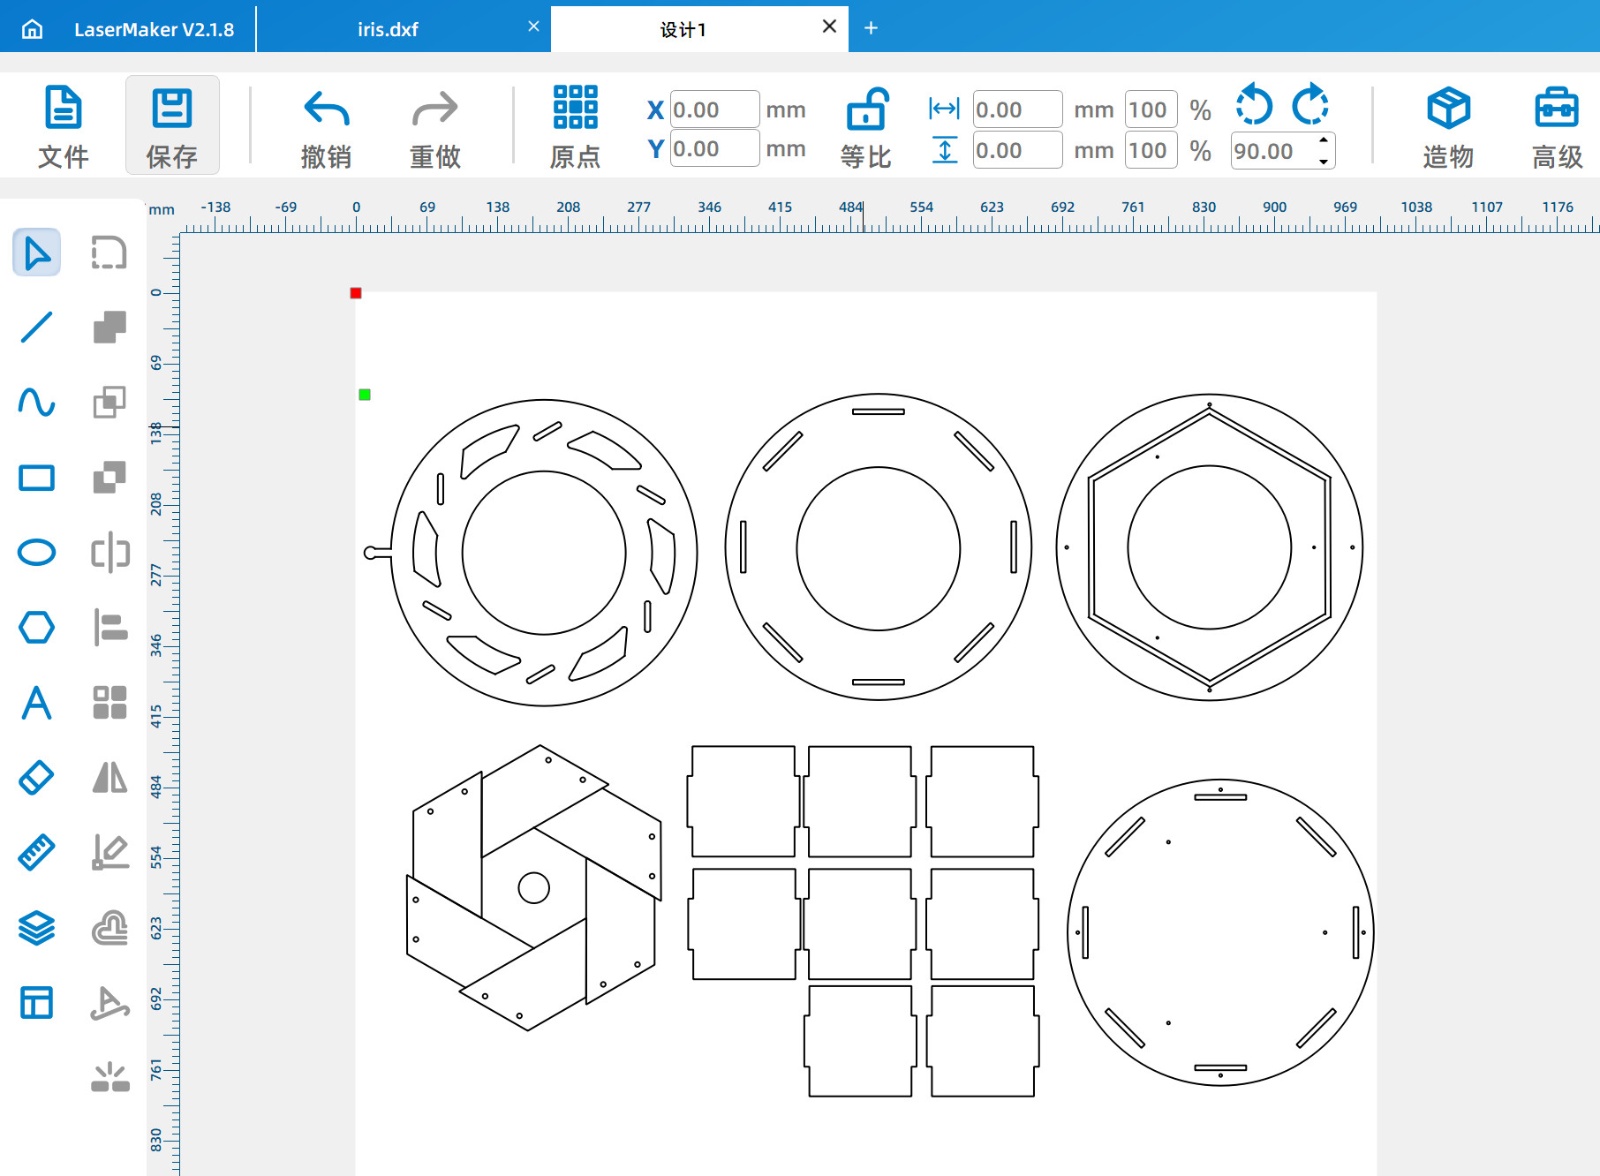Image resolution: width=1600 pixels, height=1176 pixels.
Task: Select the eraser tool
Action: 37,778
